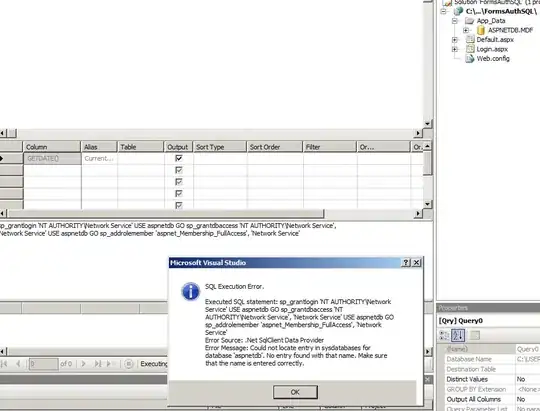Click the Current... alias cell
The height and width of the screenshot is (411, 540).
tap(100, 158)
